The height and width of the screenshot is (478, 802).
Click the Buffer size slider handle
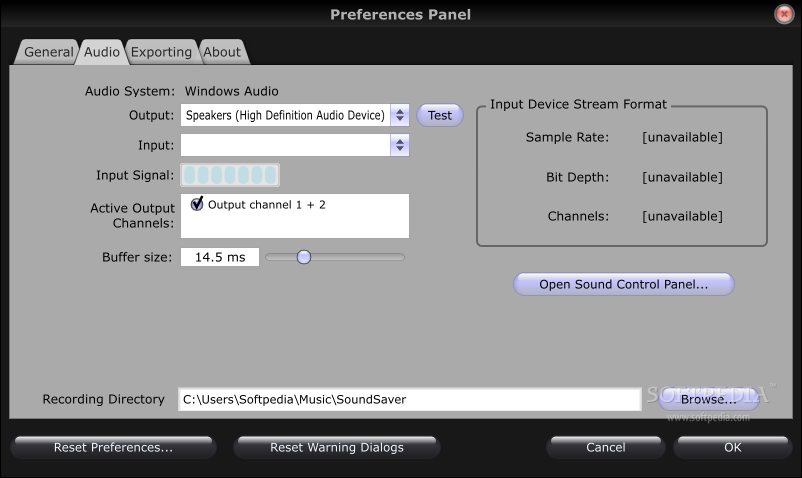[304, 257]
